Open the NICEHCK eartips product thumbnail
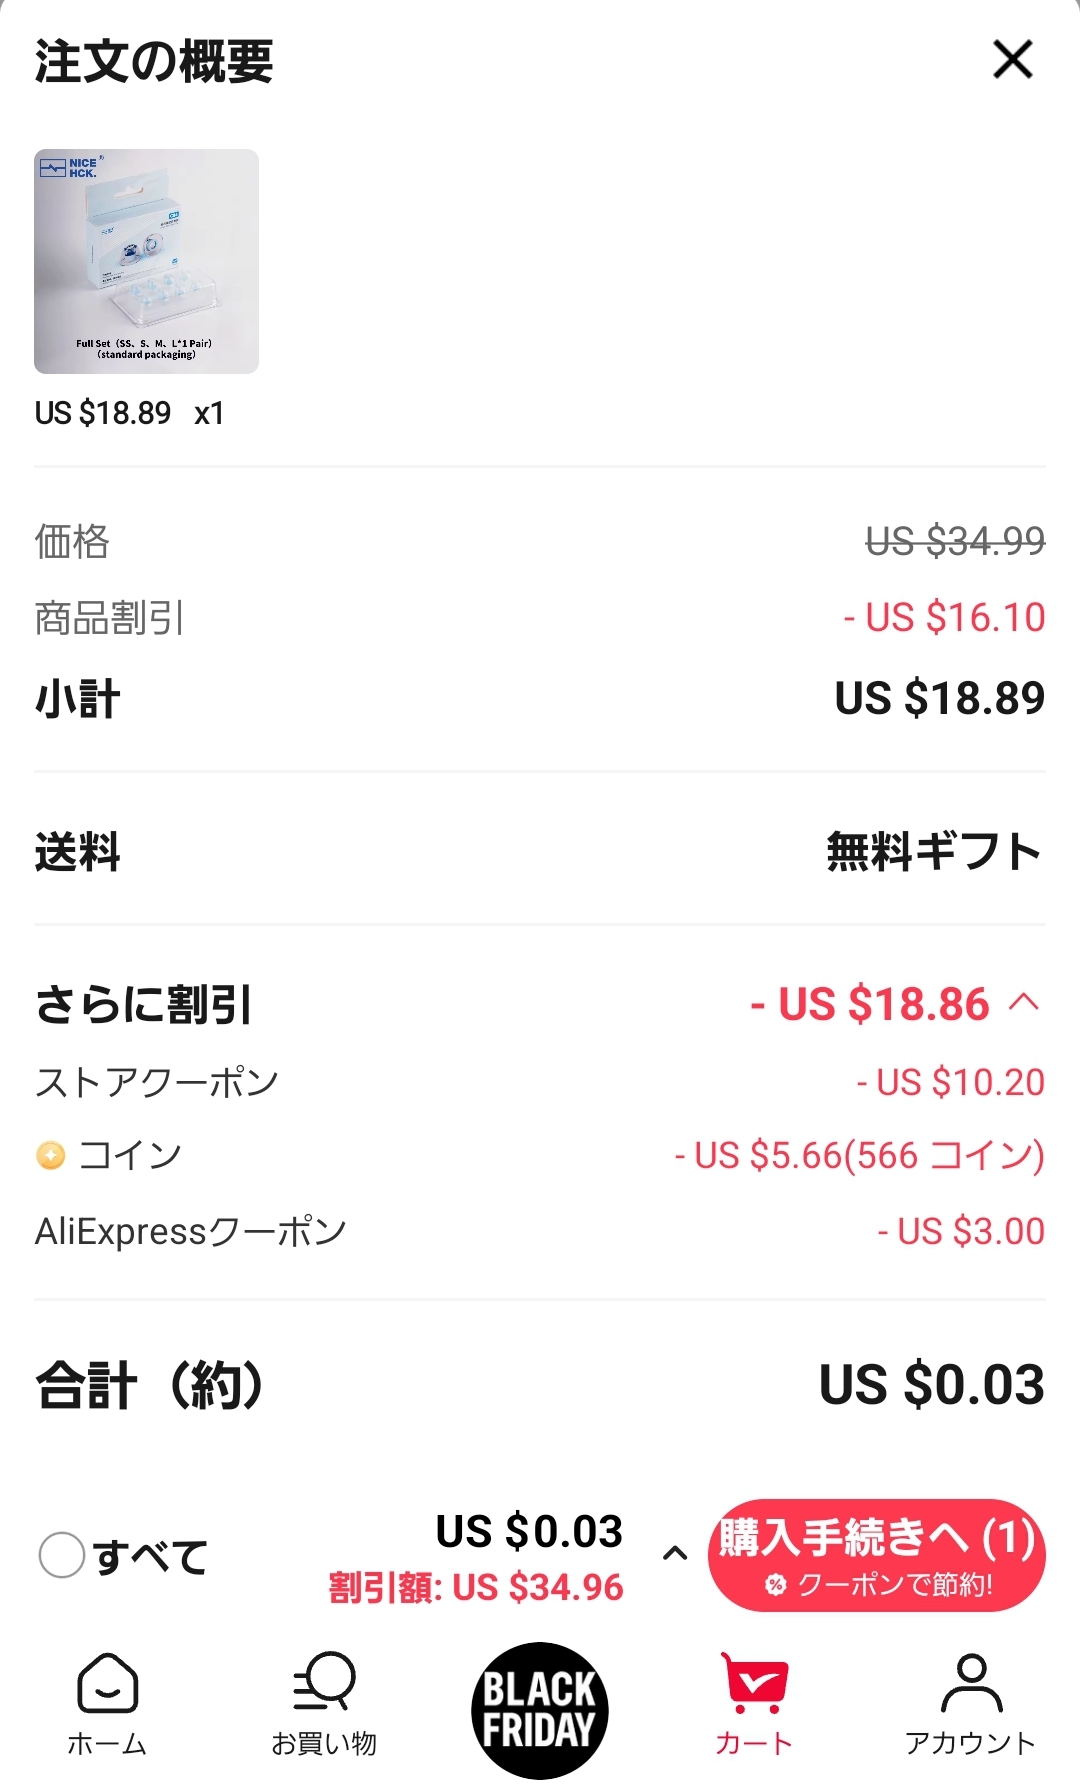The height and width of the screenshot is (1787, 1080). [x=146, y=261]
